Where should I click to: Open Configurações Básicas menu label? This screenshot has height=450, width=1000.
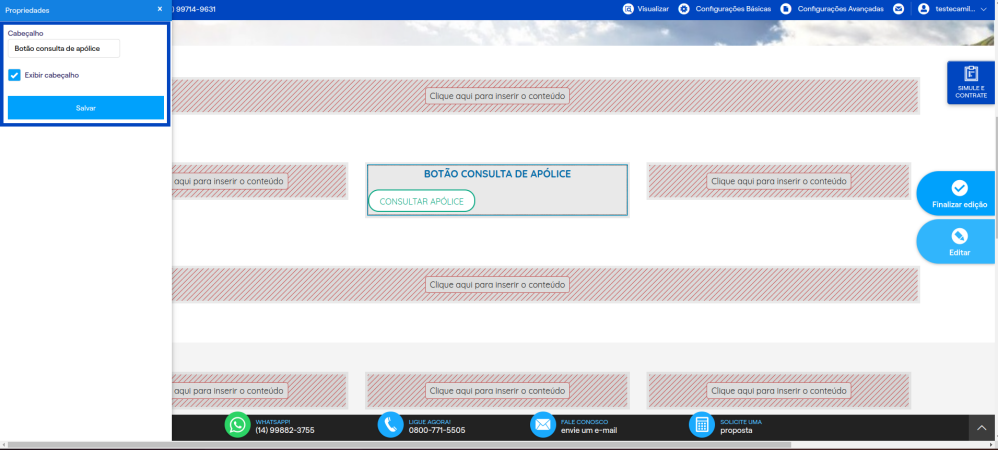[x=733, y=9]
